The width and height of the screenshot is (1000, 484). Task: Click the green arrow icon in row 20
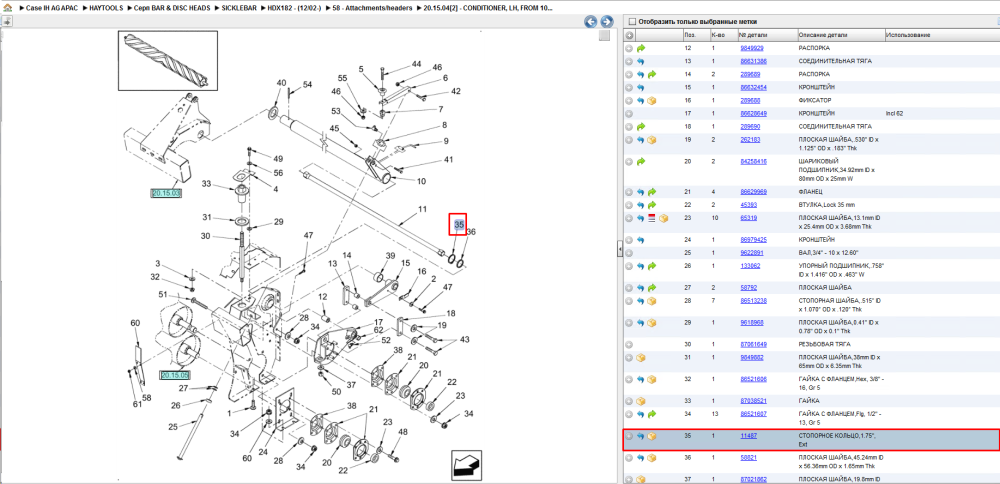[x=641, y=161]
